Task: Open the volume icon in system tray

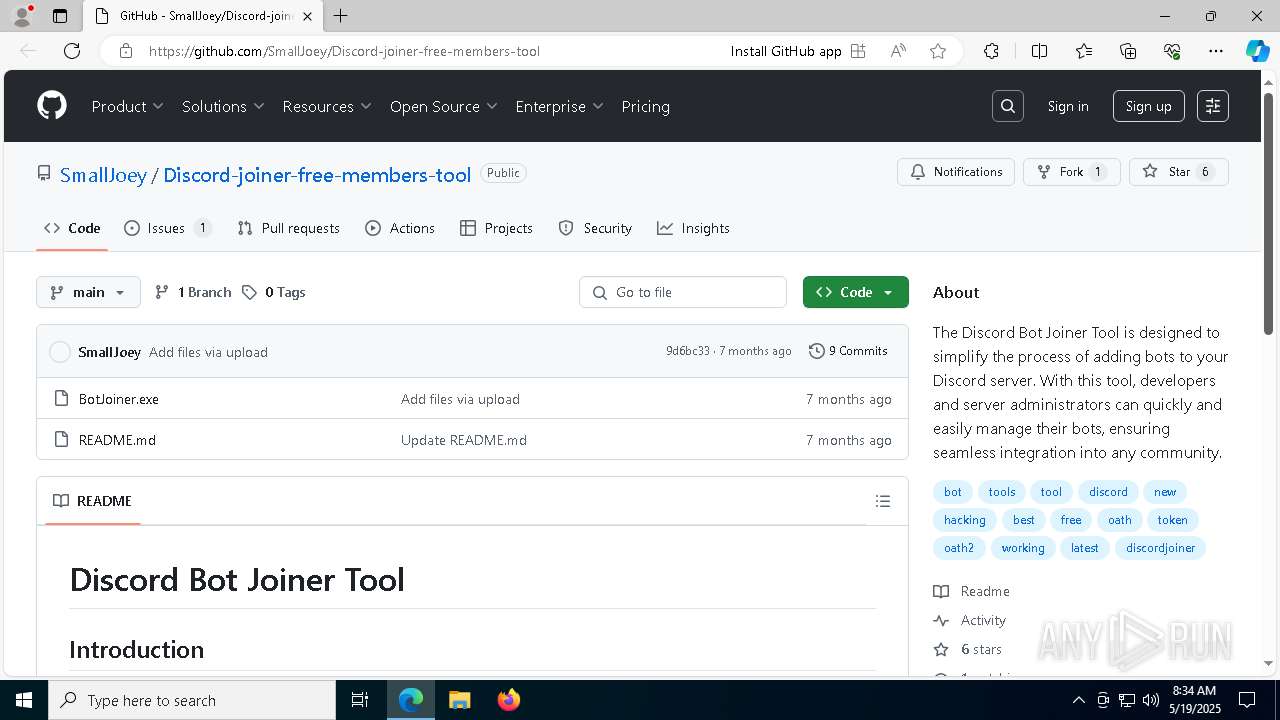Action: [x=1150, y=700]
